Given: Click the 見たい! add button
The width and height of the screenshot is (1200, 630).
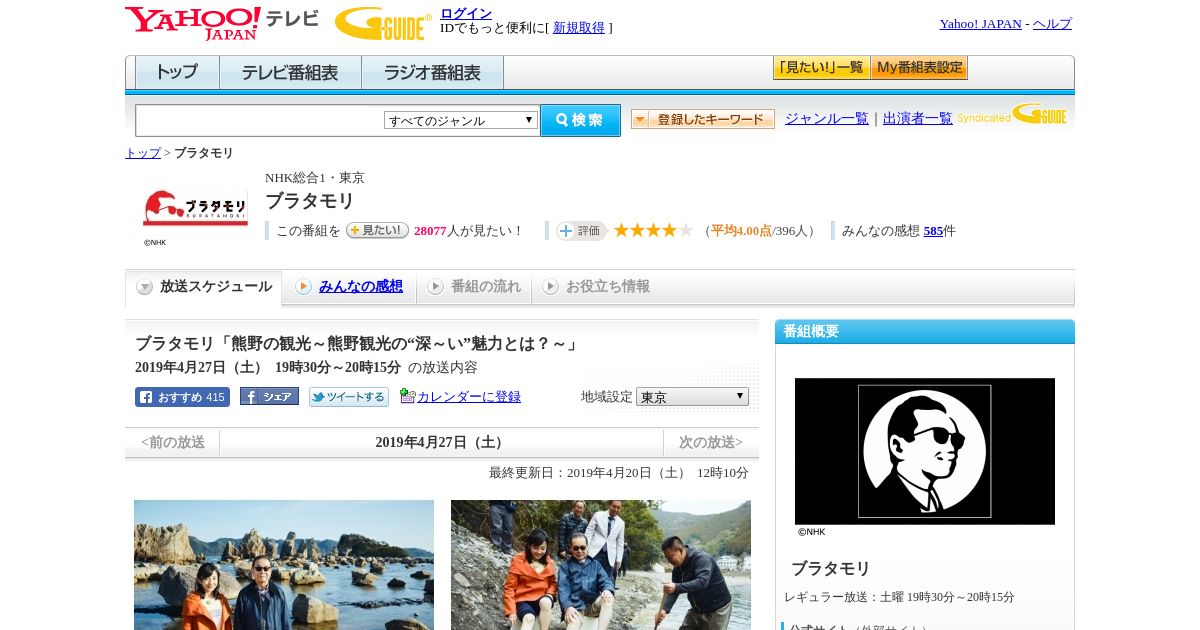Looking at the screenshot, I should click(x=377, y=230).
